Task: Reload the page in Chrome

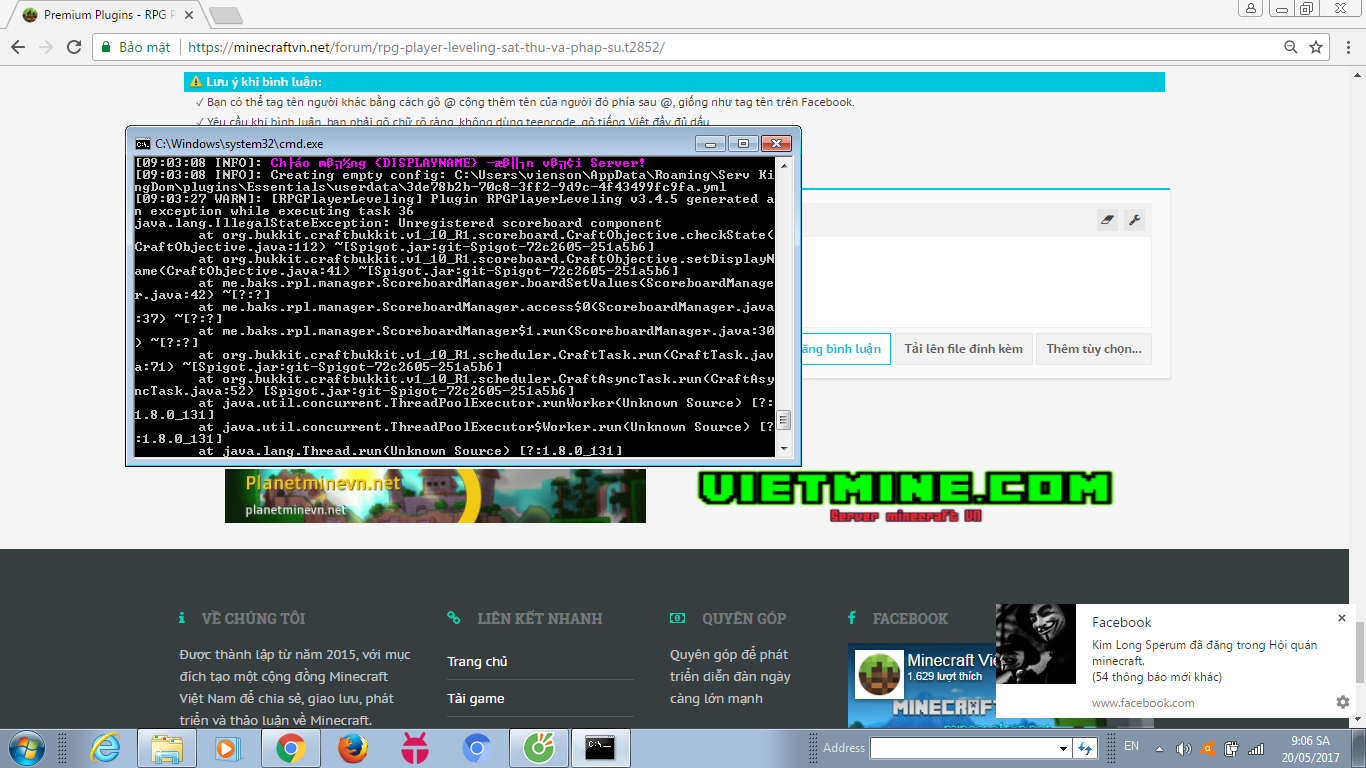Action: [x=74, y=47]
